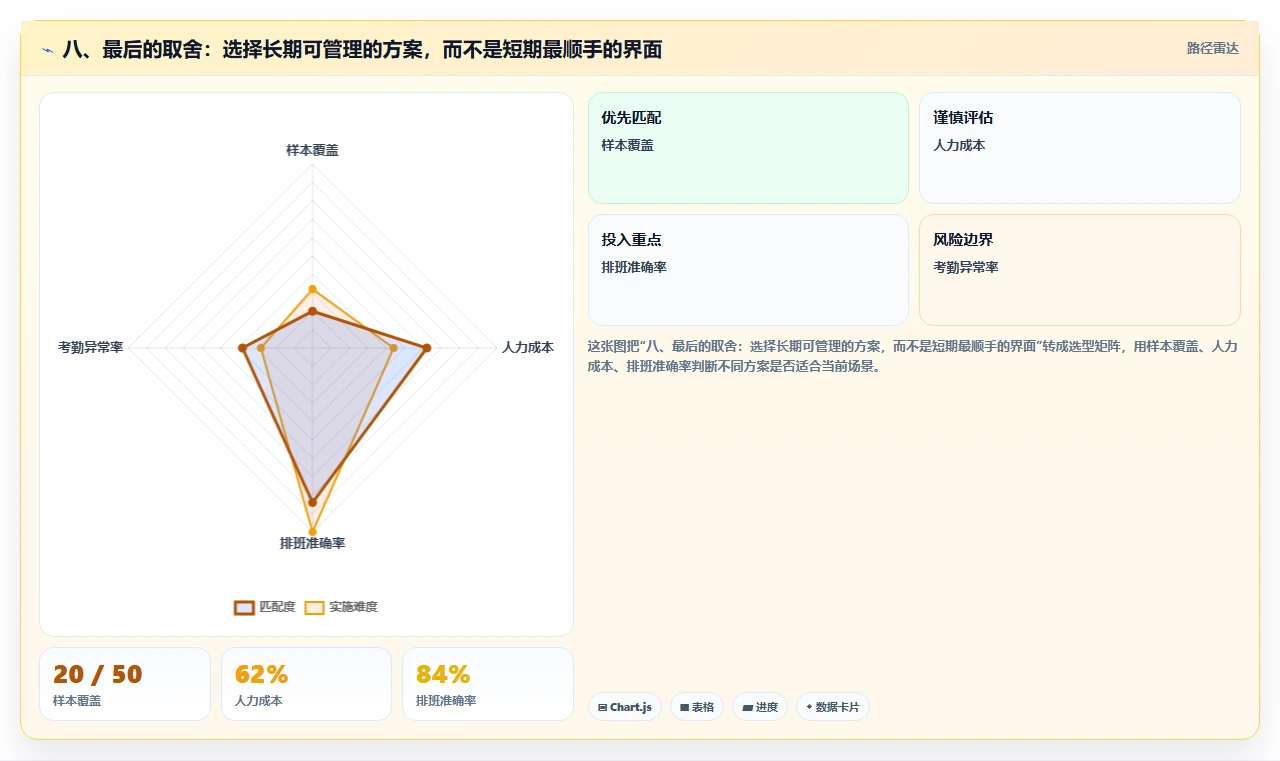Click the 排班准确率 axis label on the radar chart
The image size is (1280, 761).
pyautogui.click(x=312, y=543)
